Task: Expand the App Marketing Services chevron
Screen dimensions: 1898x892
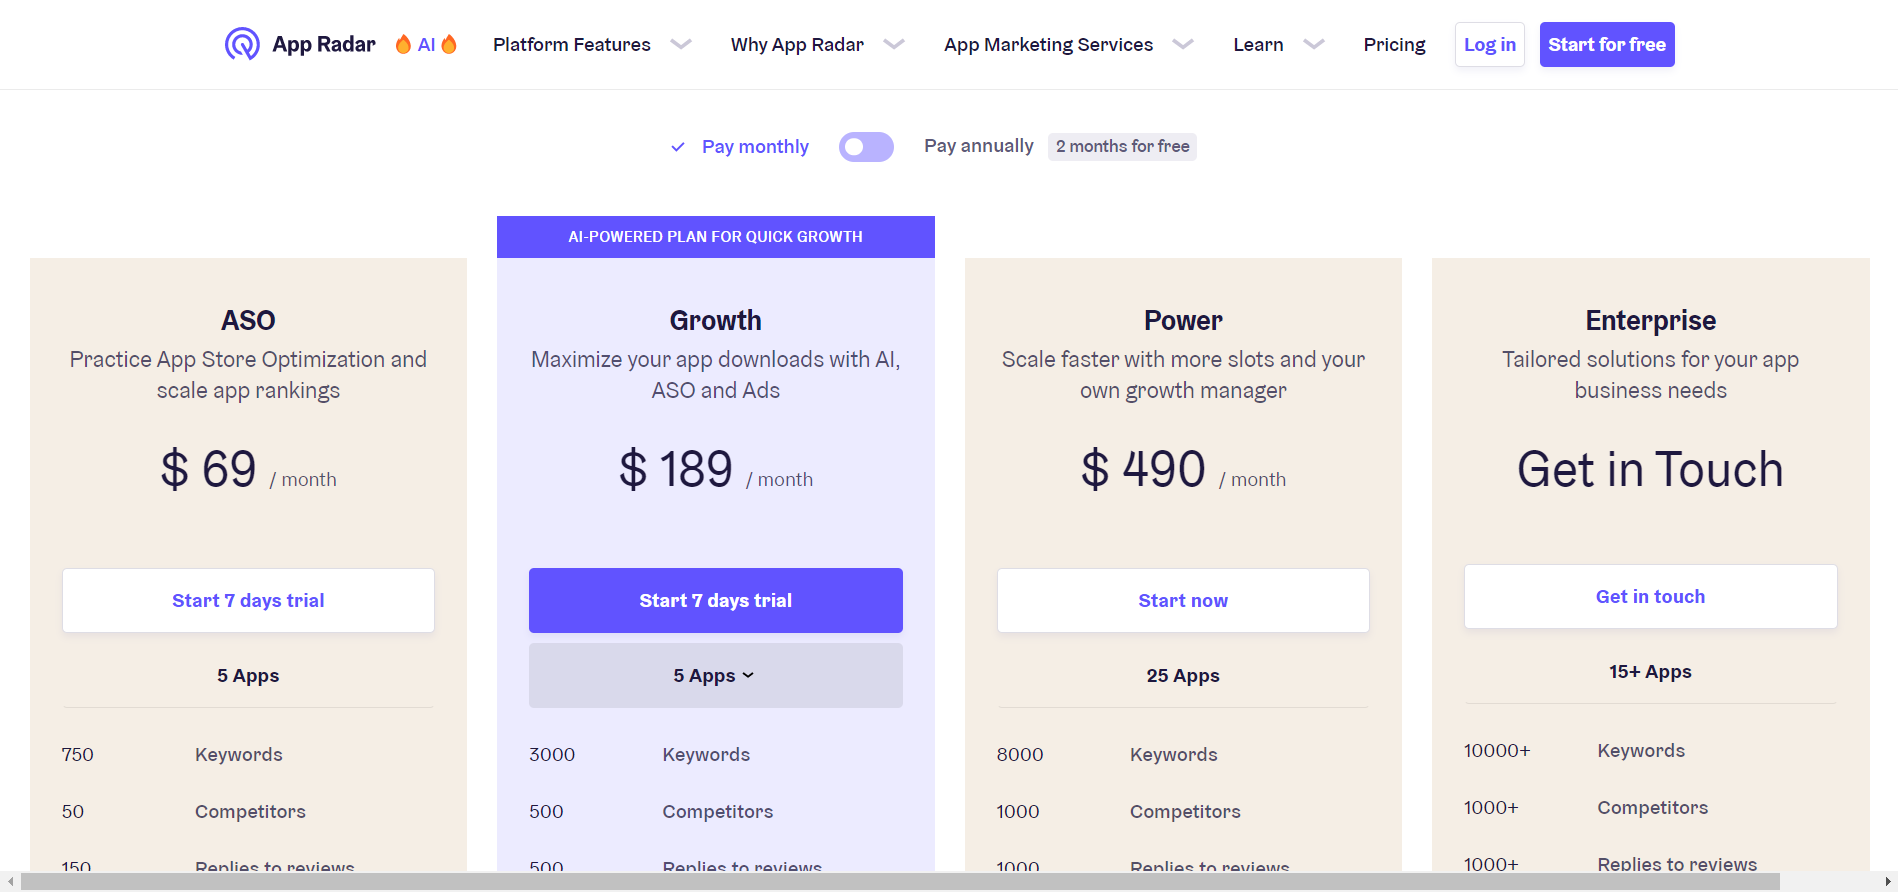Action: tap(1183, 44)
